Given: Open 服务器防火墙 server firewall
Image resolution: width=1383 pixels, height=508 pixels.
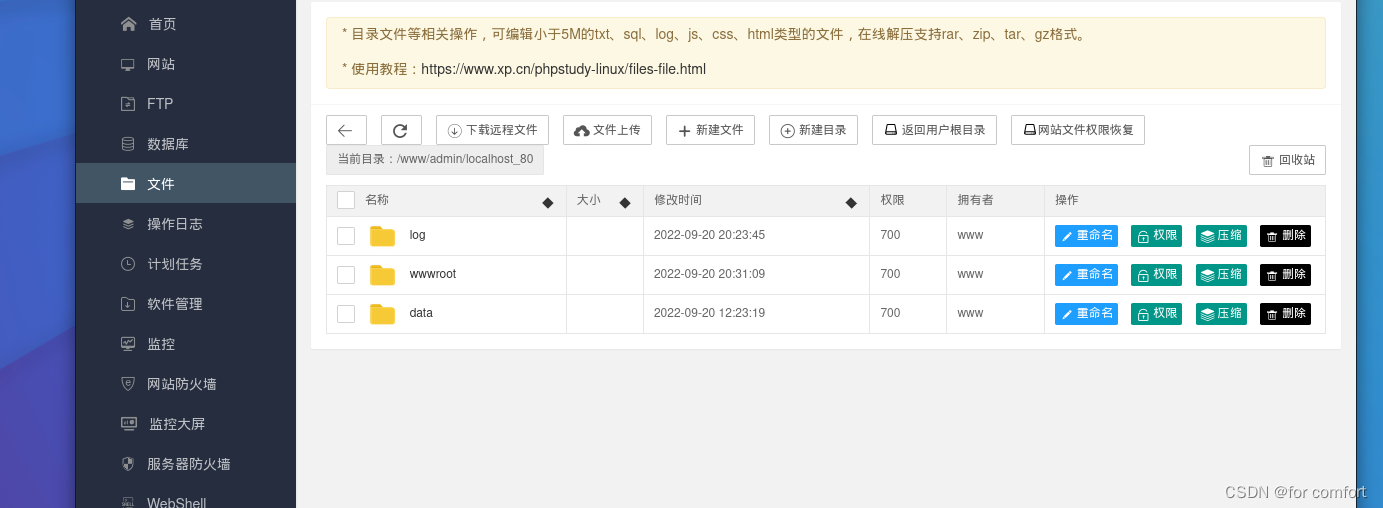Looking at the screenshot, I should pyautogui.click(x=185, y=464).
